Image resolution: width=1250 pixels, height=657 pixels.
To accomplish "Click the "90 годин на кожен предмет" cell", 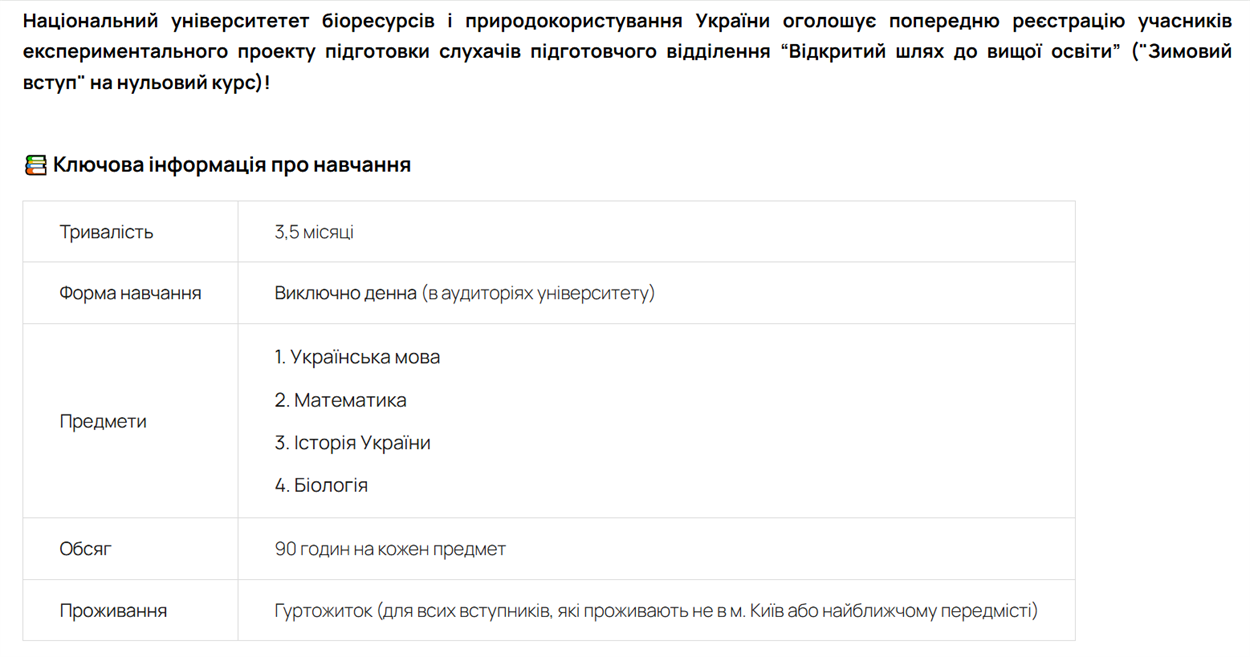I will pyautogui.click(x=390, y=549).
